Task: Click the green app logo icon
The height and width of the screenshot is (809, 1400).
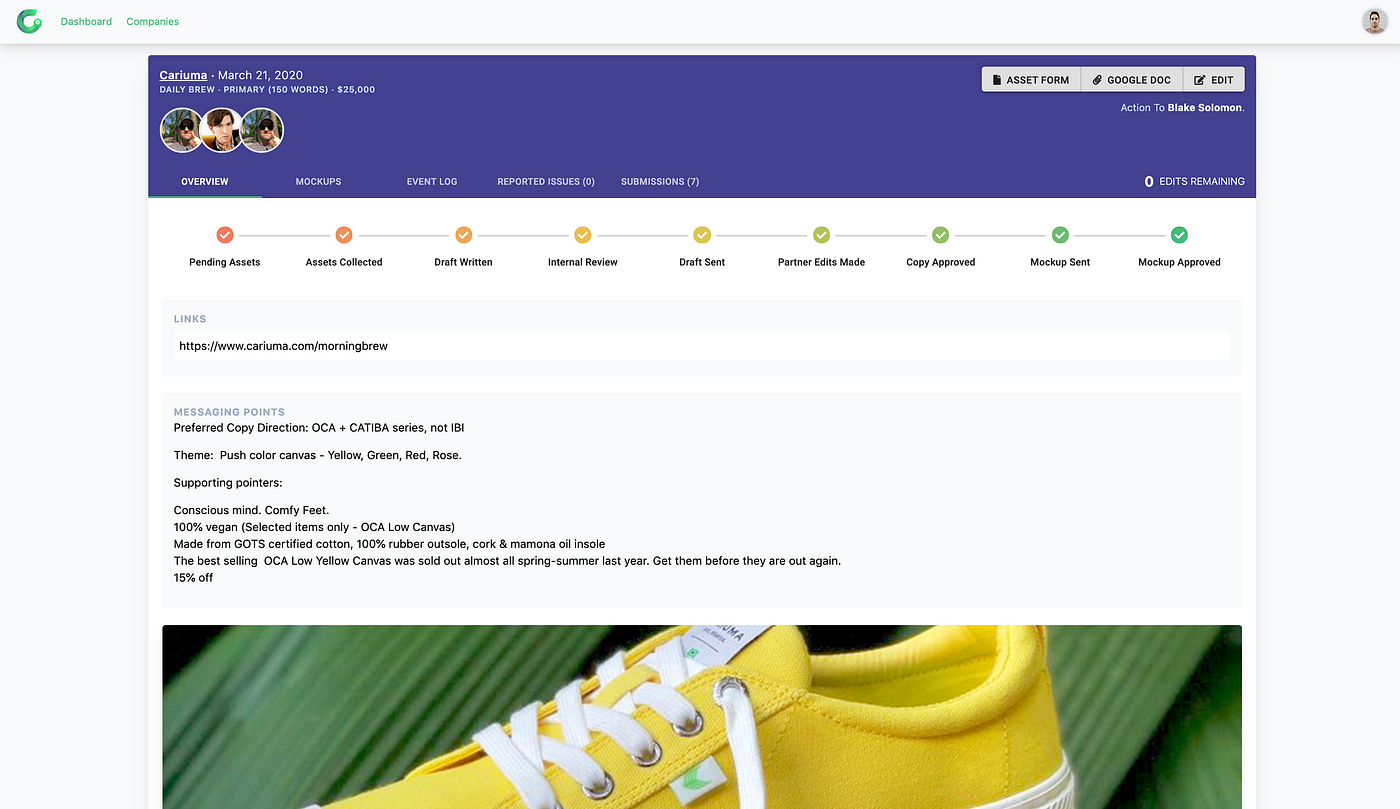Action: point(29,21)
